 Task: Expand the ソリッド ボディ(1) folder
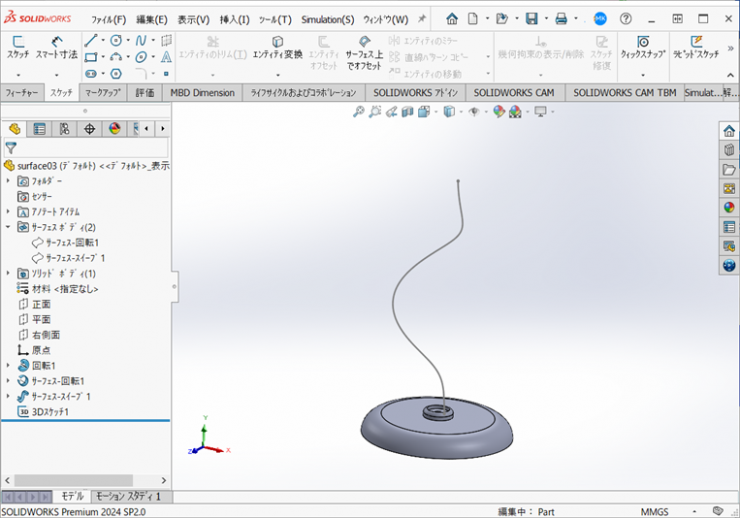point(9,273)
